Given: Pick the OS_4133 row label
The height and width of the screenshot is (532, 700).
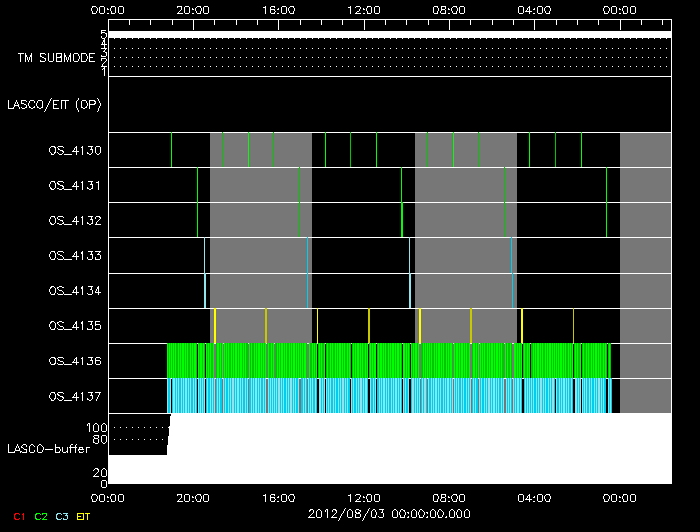Looking at the screenshot, I should pyautogui.click(x=75, y=256).
